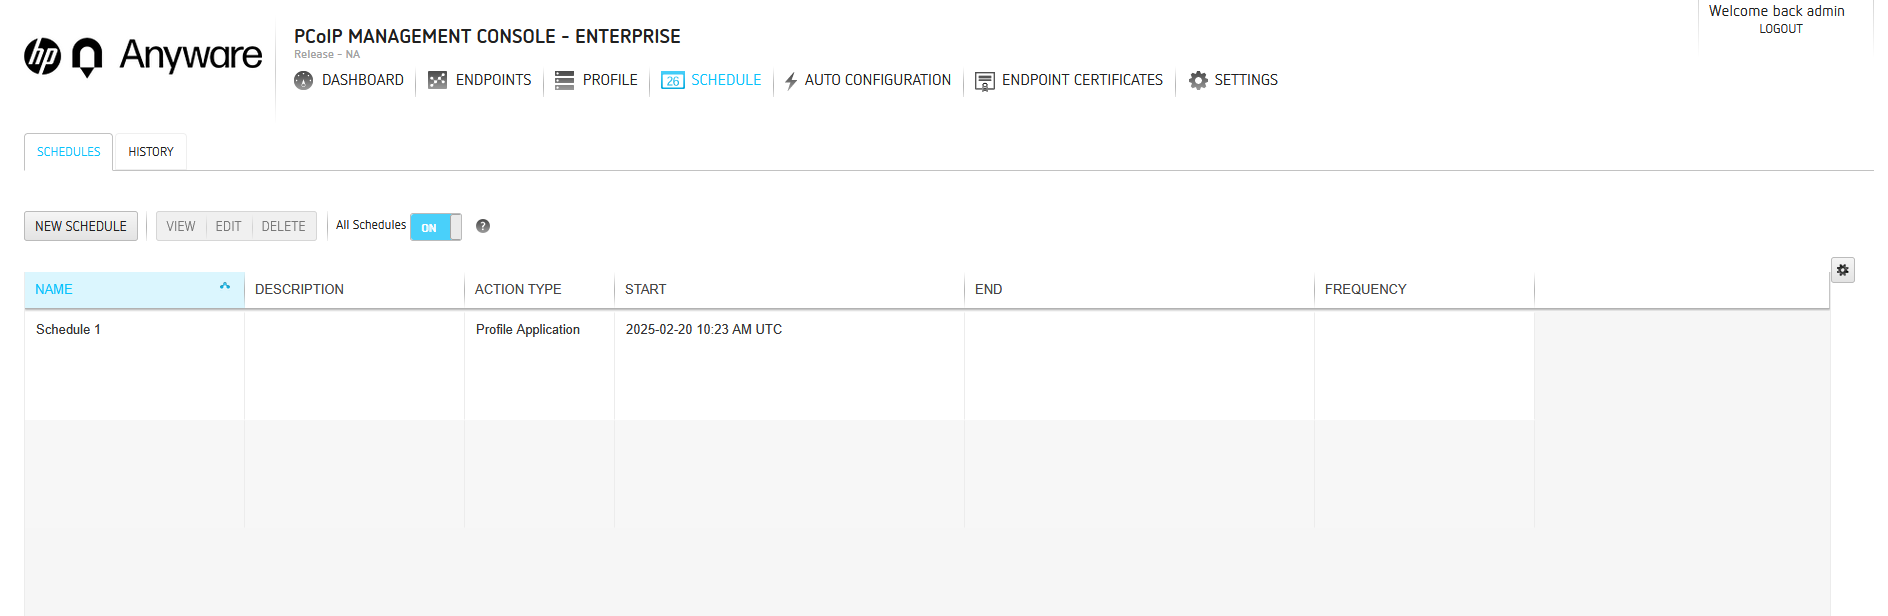This screenshot has height=616, width=1888.
Task: Sort by START column header
Action: coord(789,289)
